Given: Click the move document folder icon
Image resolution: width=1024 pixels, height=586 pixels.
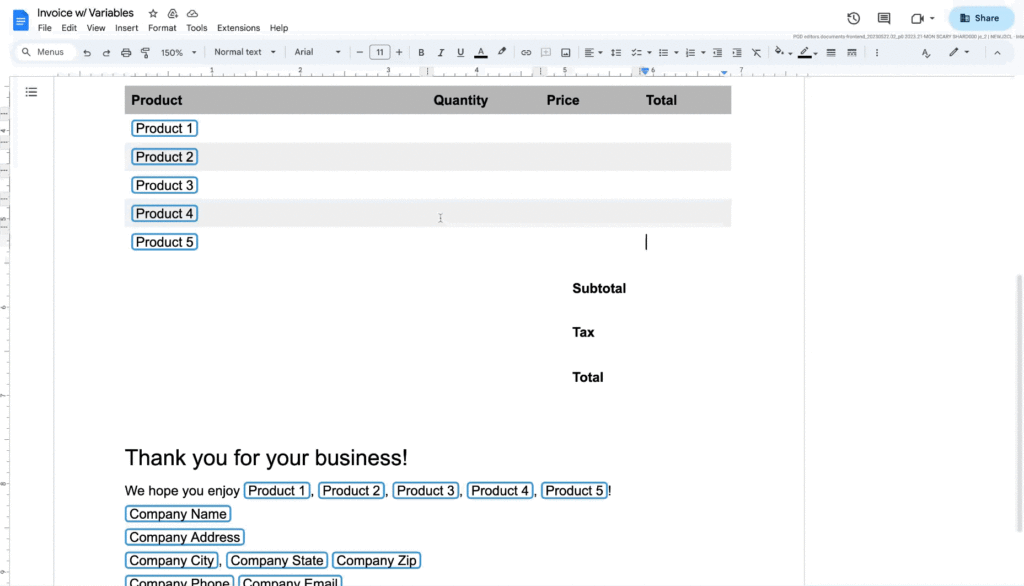Looking at the screenshot, I should pos(172,13).
